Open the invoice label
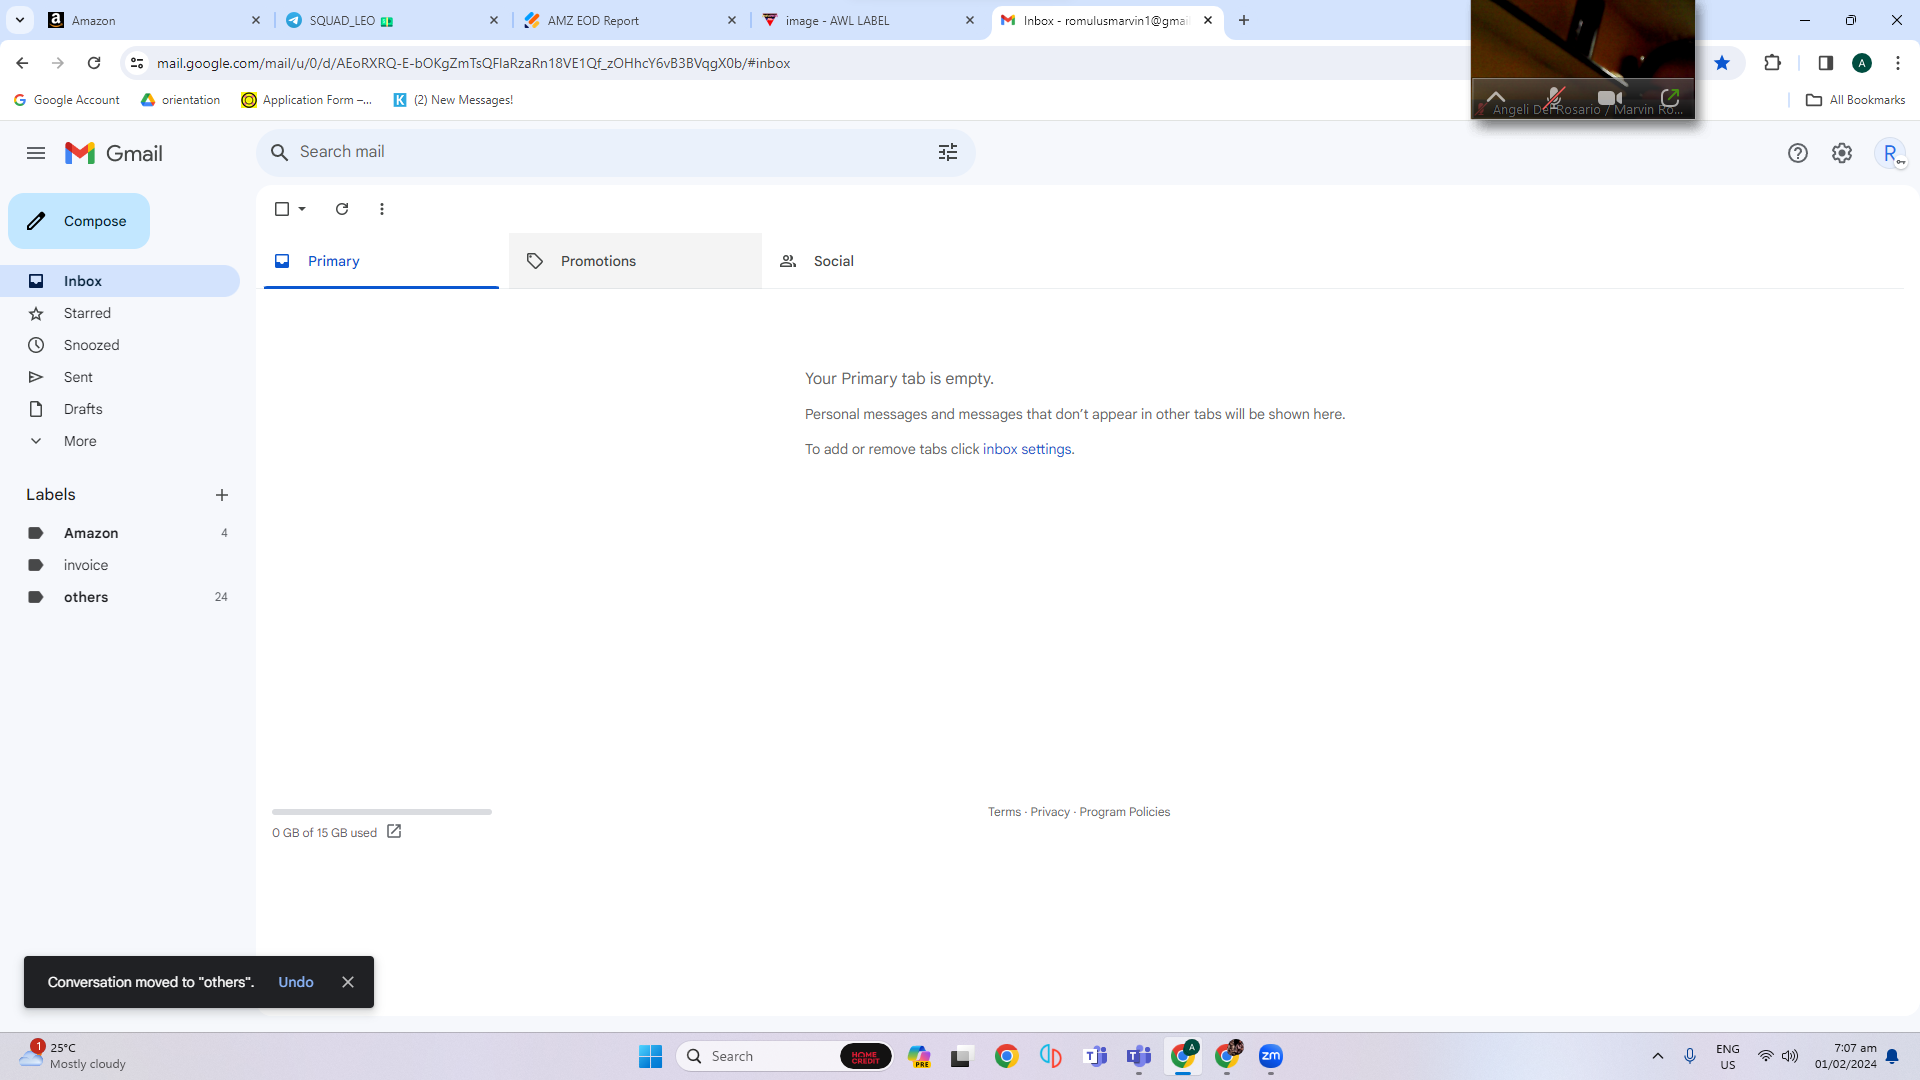 120,565
